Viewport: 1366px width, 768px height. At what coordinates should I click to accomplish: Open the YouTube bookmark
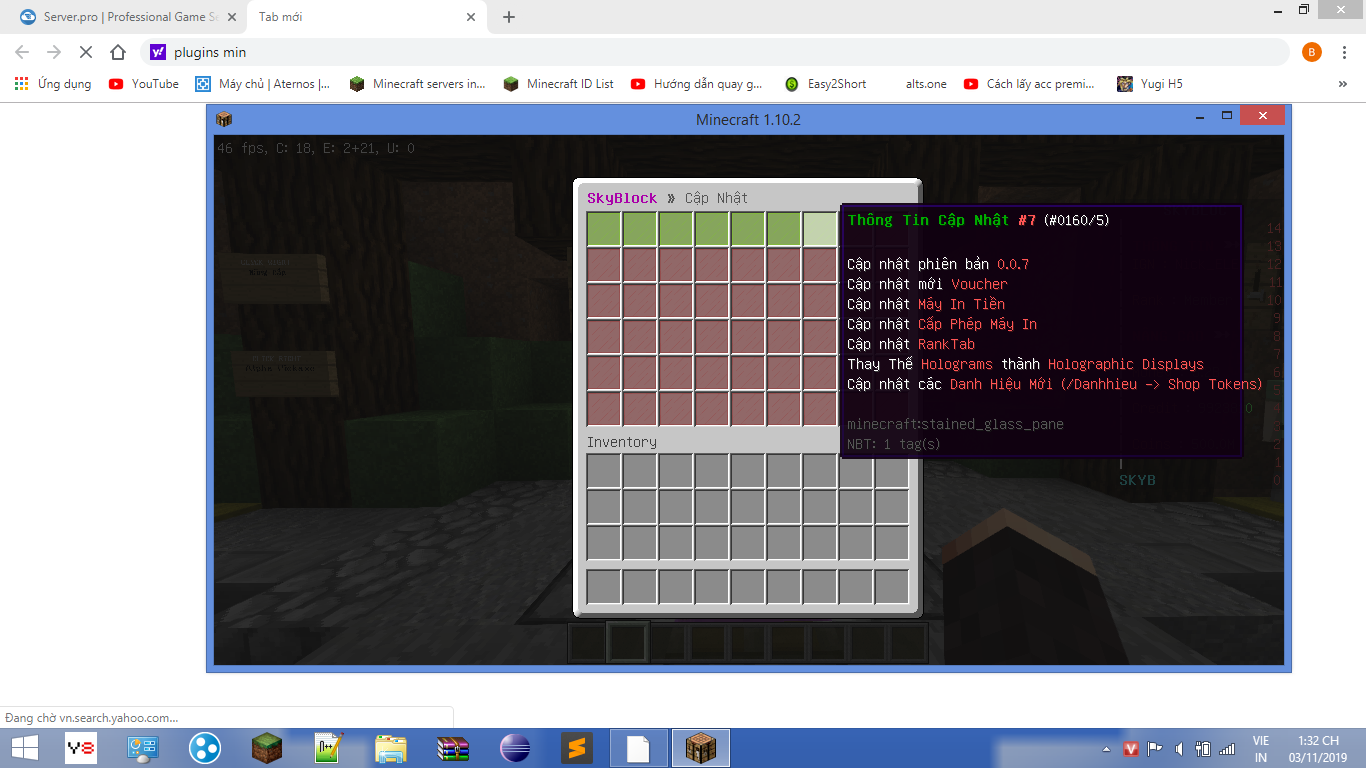(x=144, y=84)
